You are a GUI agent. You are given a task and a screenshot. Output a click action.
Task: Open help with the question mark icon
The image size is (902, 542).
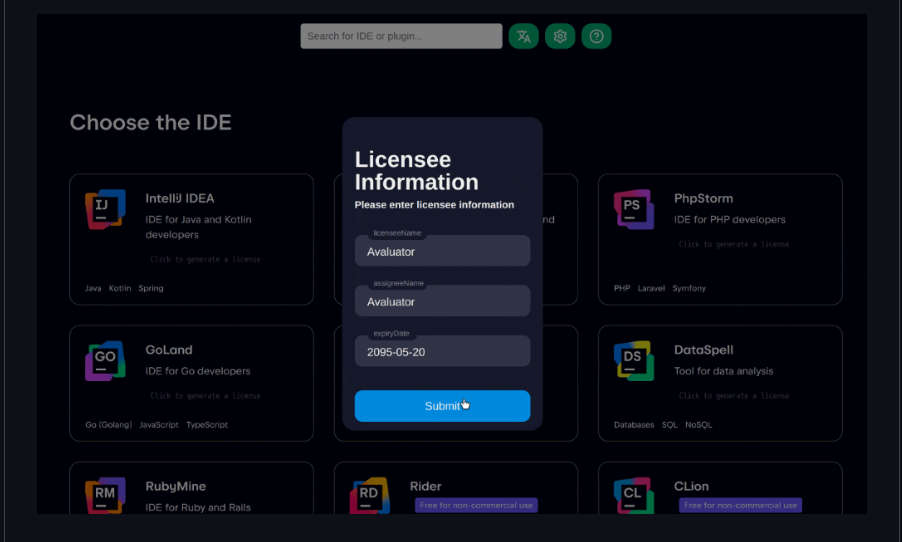[x=596, y=36]
